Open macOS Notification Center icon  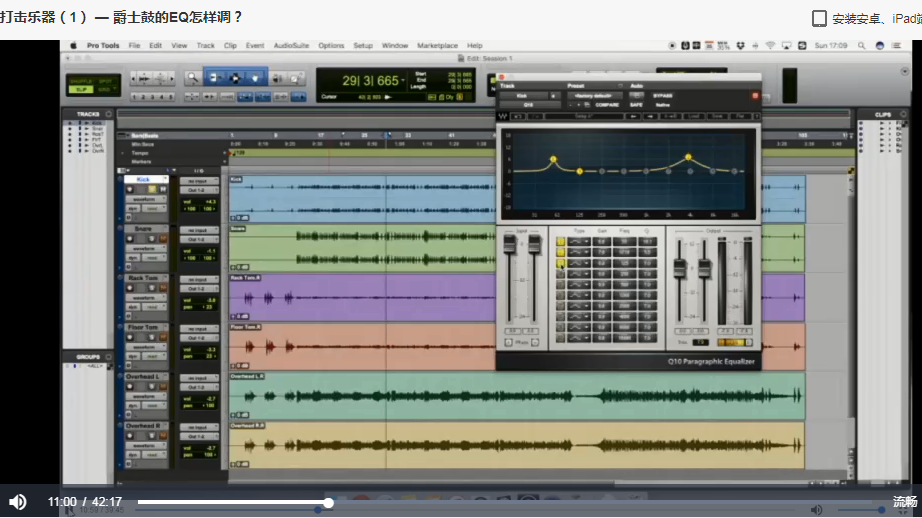pyautogui.click(x=896, y=45)
